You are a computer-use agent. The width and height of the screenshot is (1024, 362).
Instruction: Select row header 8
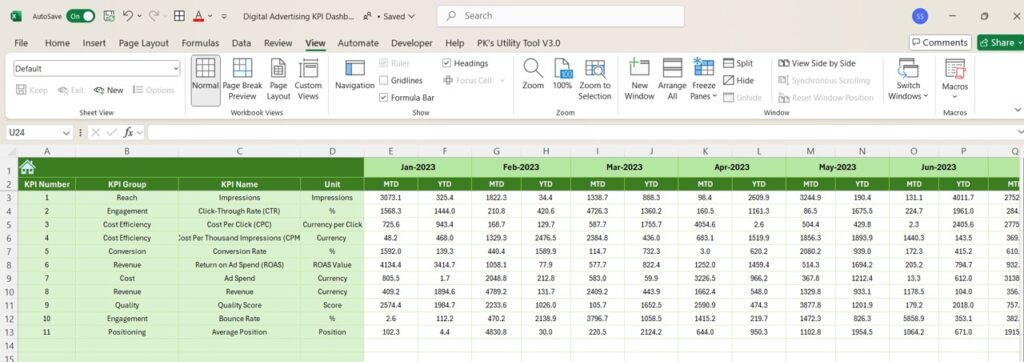[x=9, y=265]
